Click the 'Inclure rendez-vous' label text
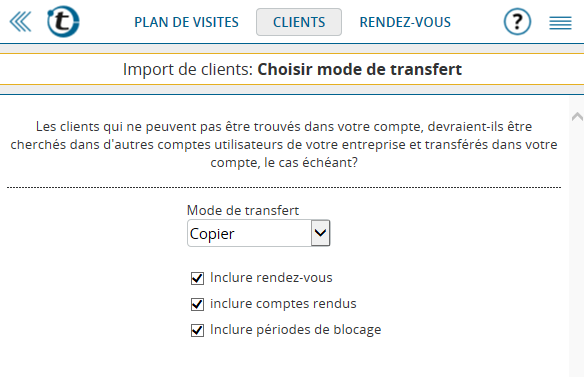The width and height of the screenshot is (584, 377). pos(271,278)
